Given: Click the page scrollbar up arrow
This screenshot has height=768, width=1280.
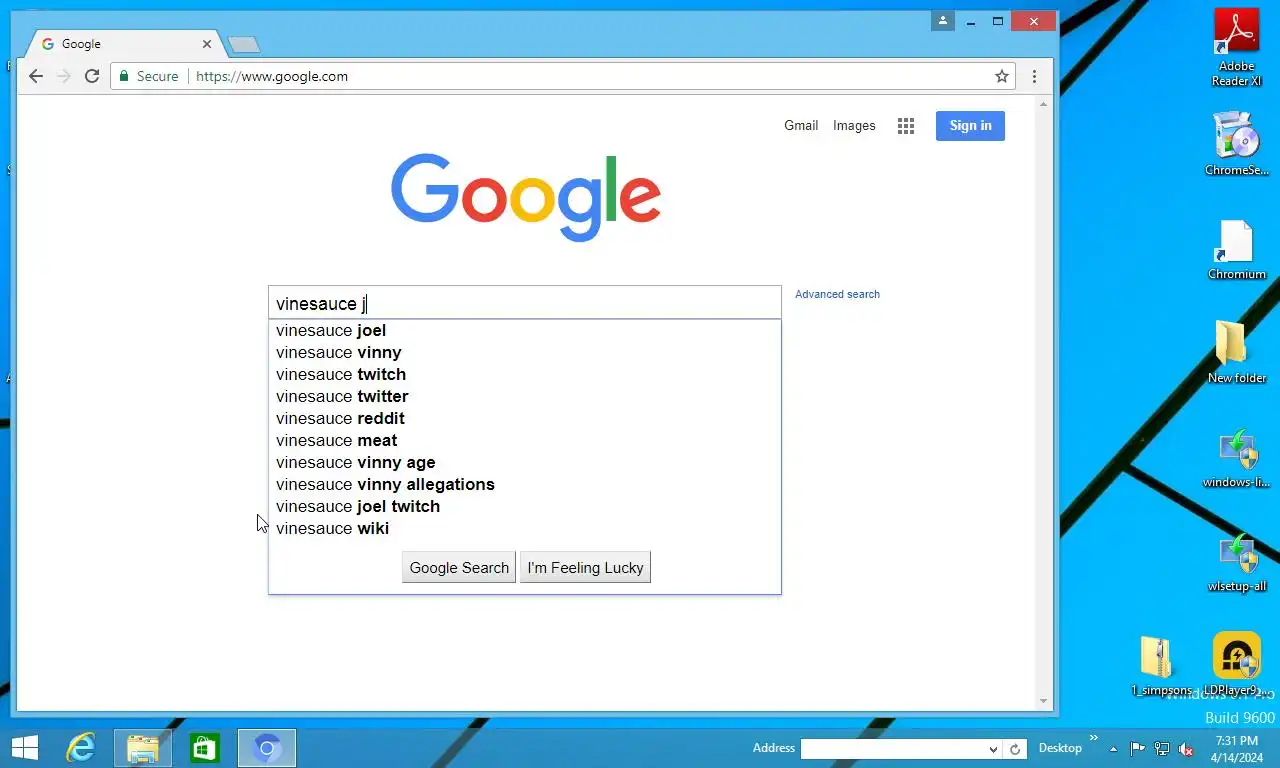Looking at the screenshot, I should tap(1044, 104).
